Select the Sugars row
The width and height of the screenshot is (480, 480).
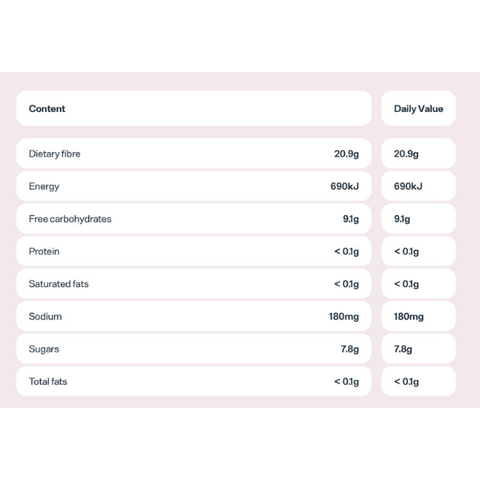(194, 349)
